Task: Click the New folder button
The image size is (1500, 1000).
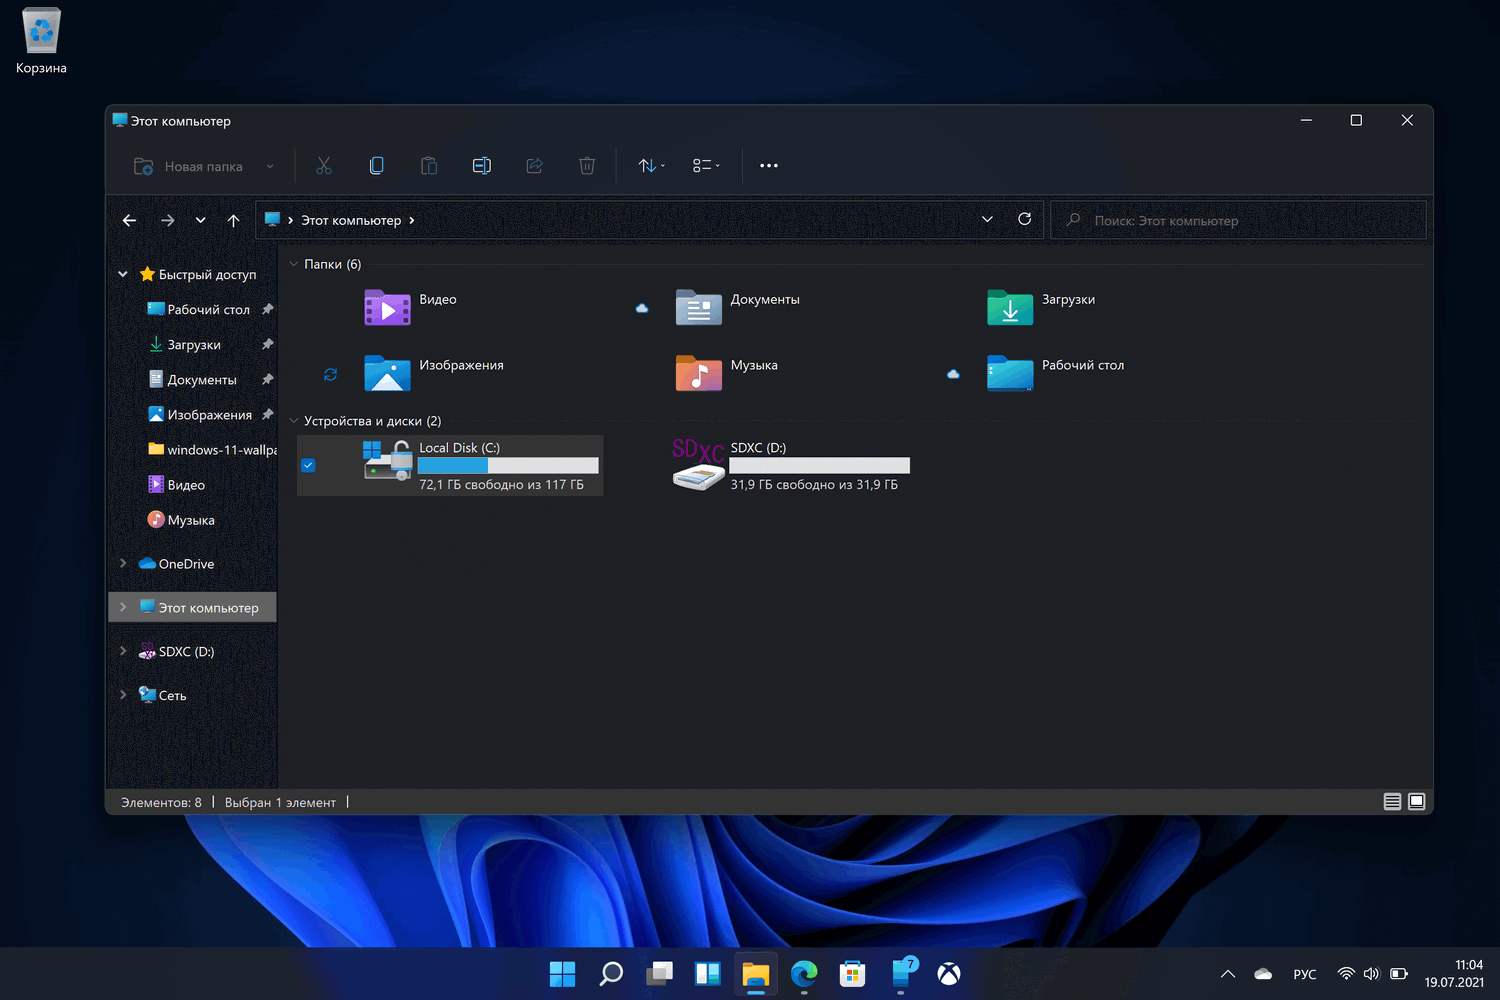Action: [x=189, y=166]
